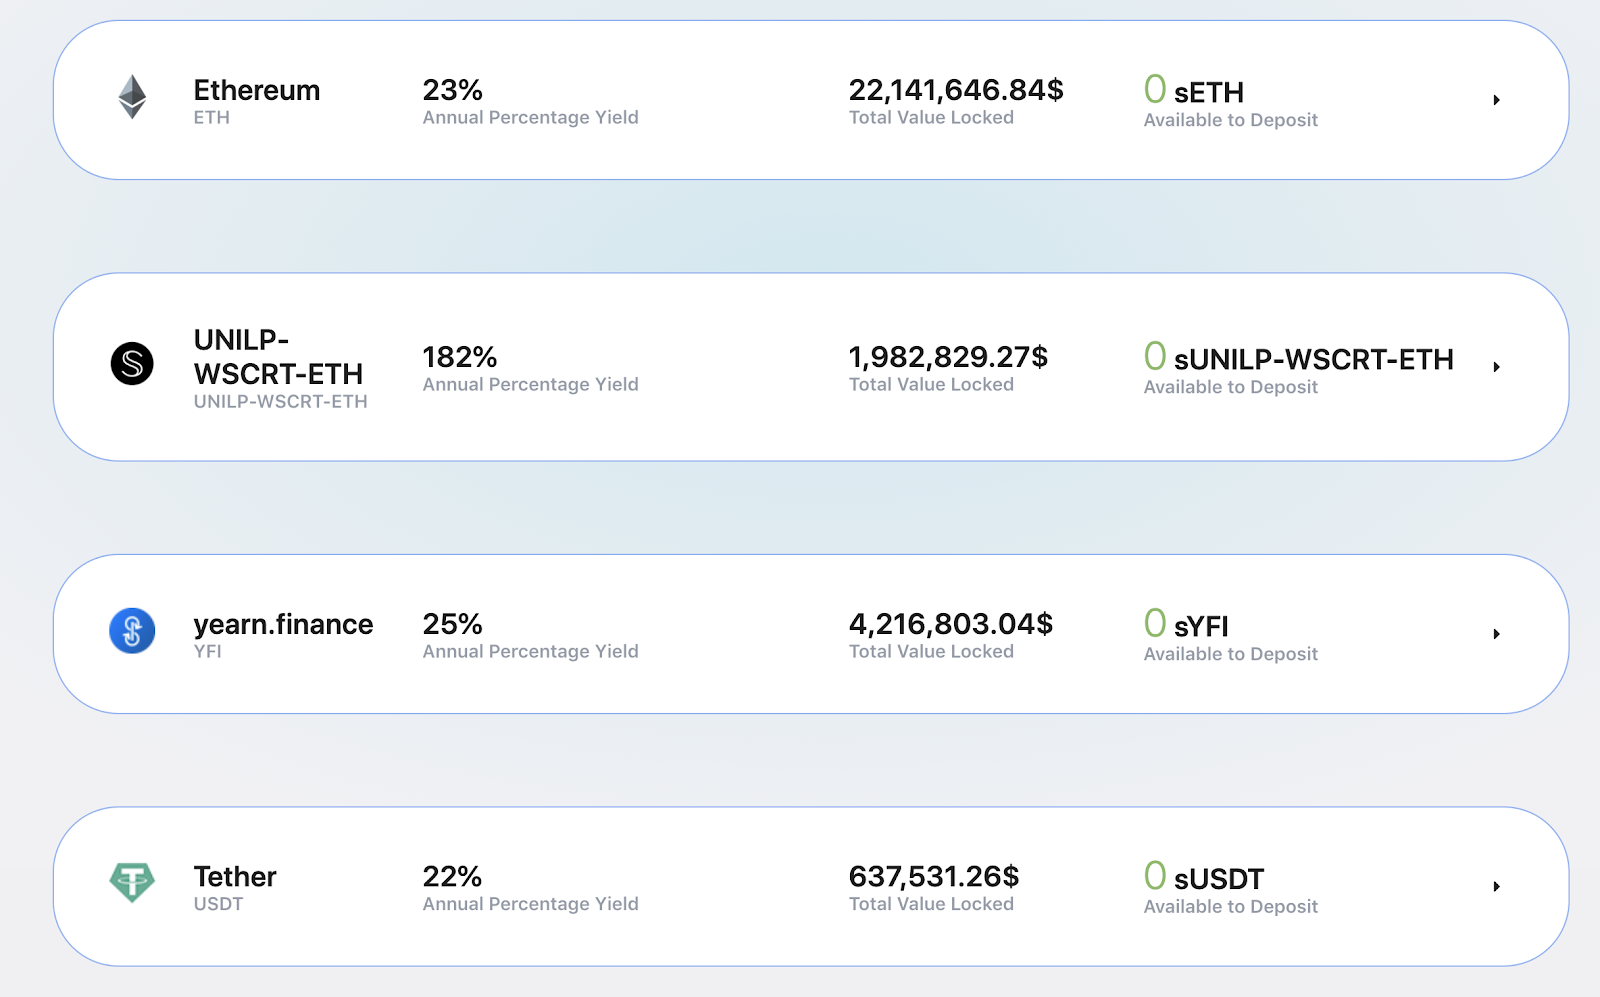The height and width of the screenshot is (997, 1600).
Task: Click the ETH ticker symbol
Action: [212, 117]
